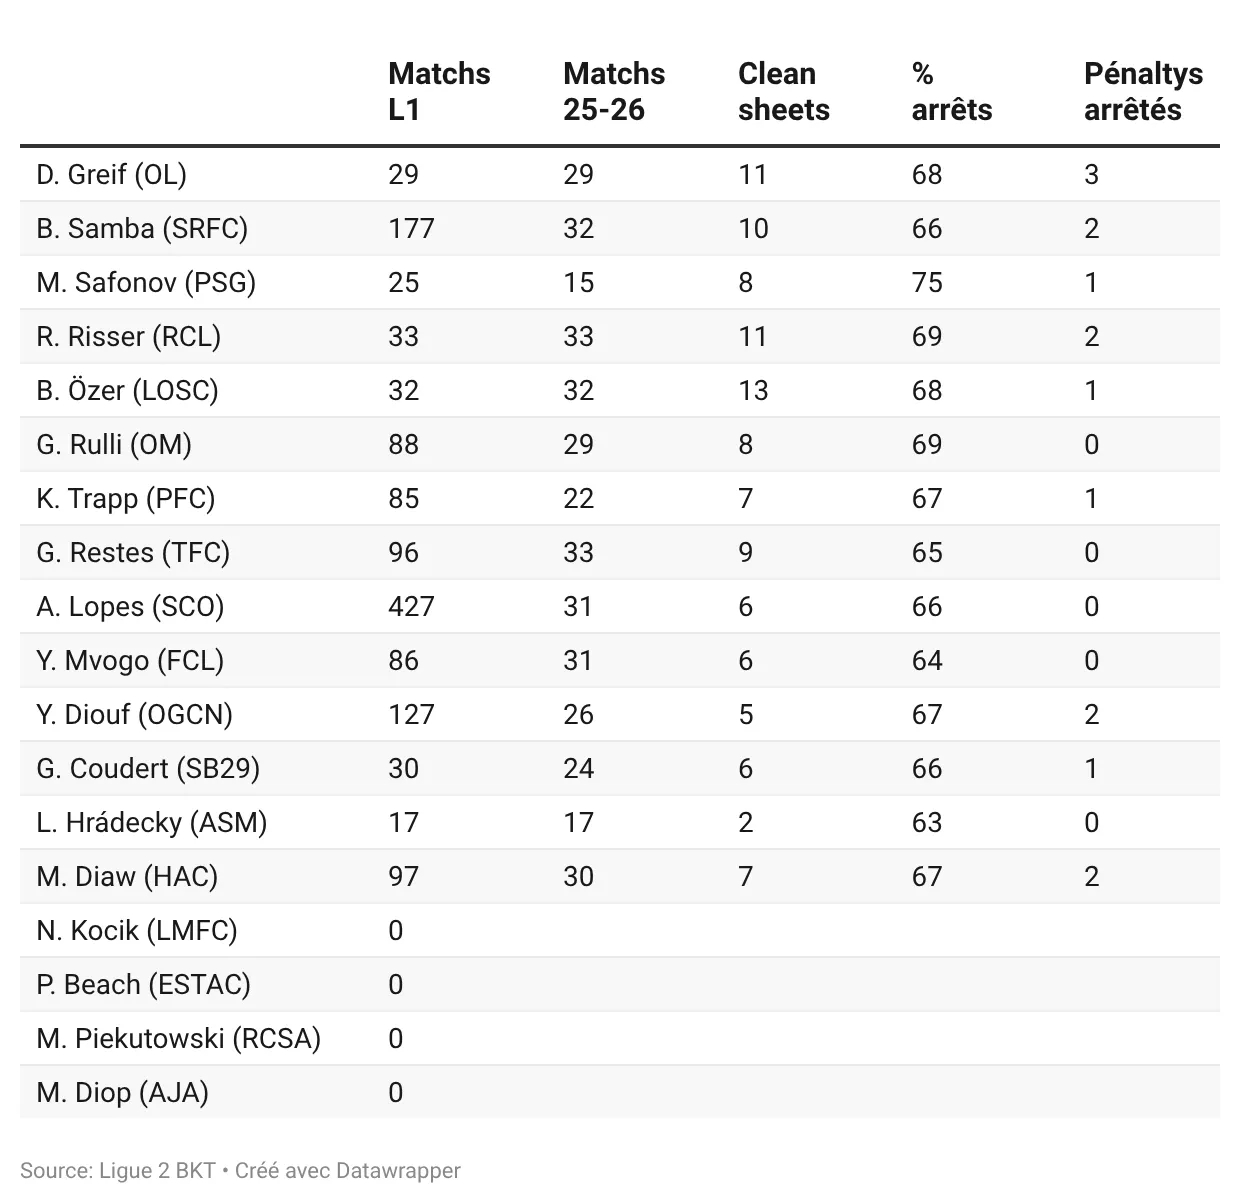Select the Pénaltys arrêtés column header
This screenshot has height=1204, width=1240.
[x=1143, y=91]
